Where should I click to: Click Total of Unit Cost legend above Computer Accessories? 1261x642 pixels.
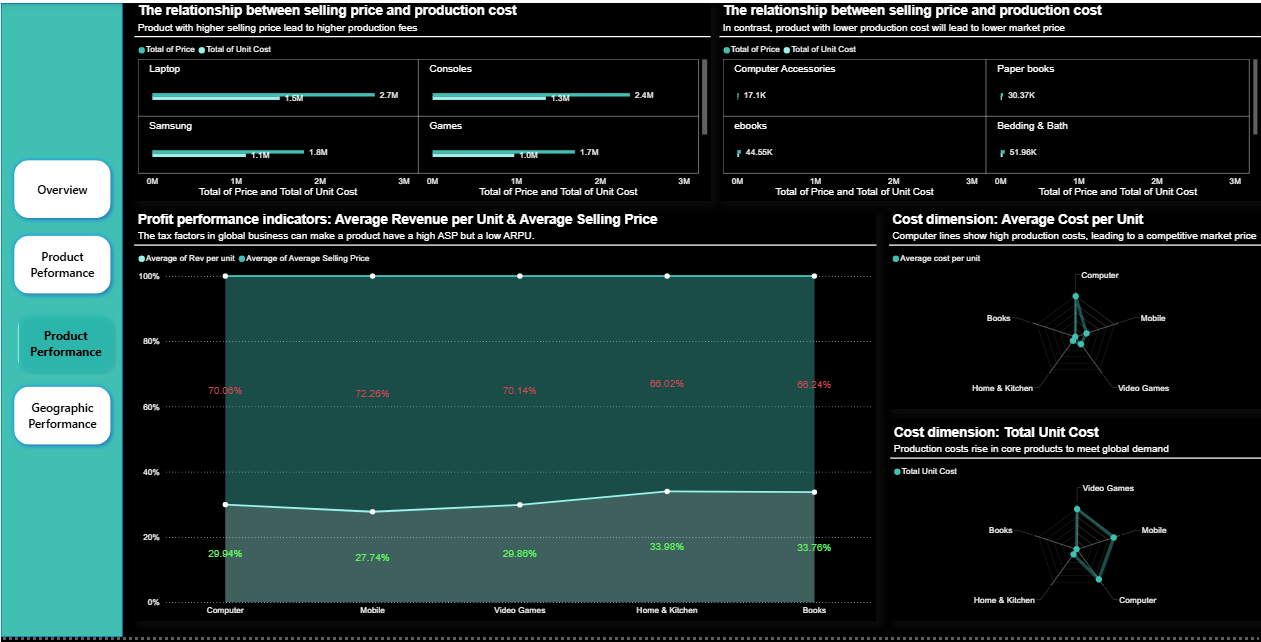tap(788, 49)
